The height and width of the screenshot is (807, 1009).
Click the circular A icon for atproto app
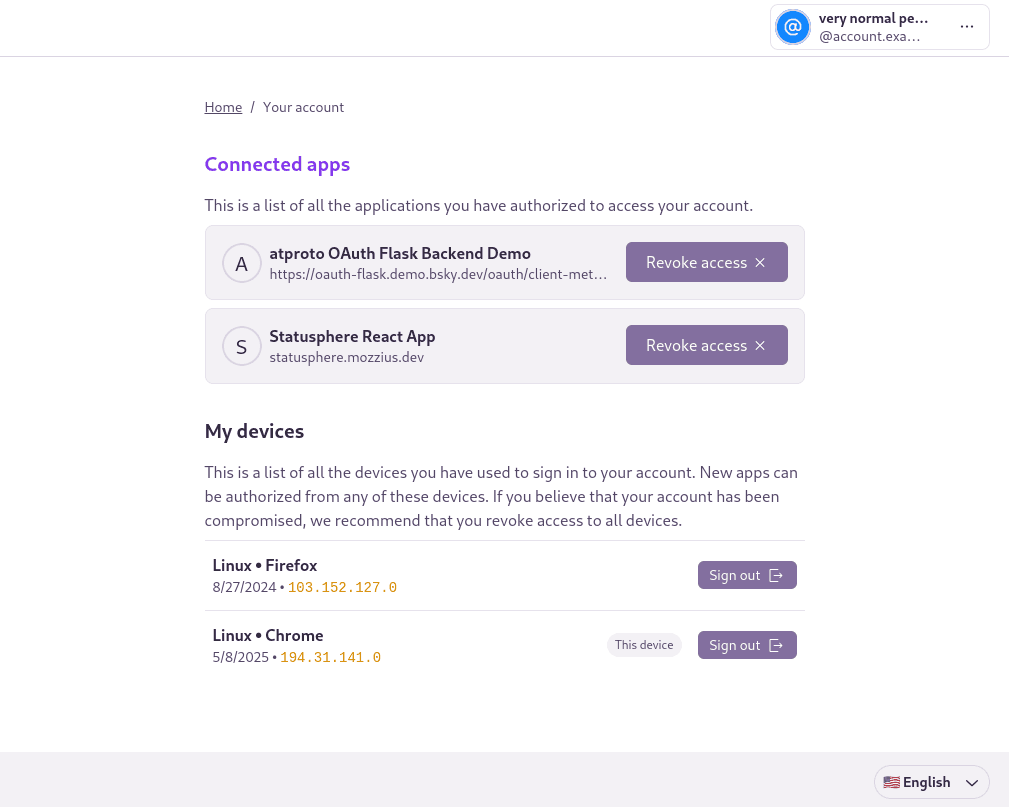(241, 262)
